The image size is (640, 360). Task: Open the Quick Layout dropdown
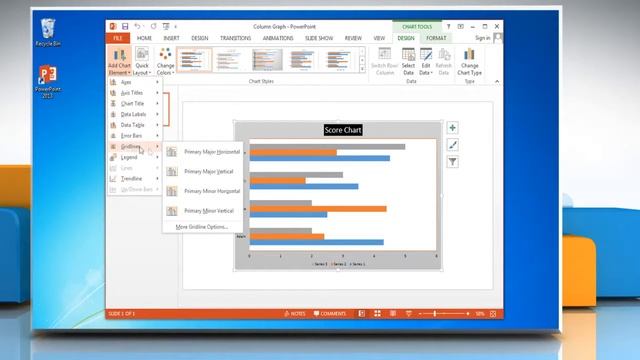(142, 61)
